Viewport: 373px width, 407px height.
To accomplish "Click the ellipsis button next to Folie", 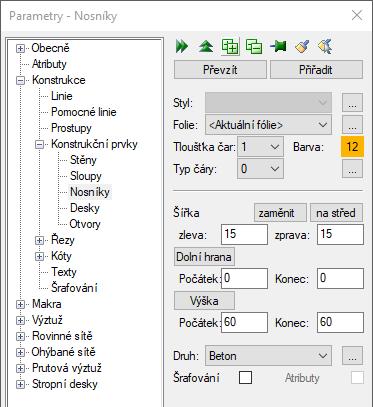I will (x=352, y=125).
